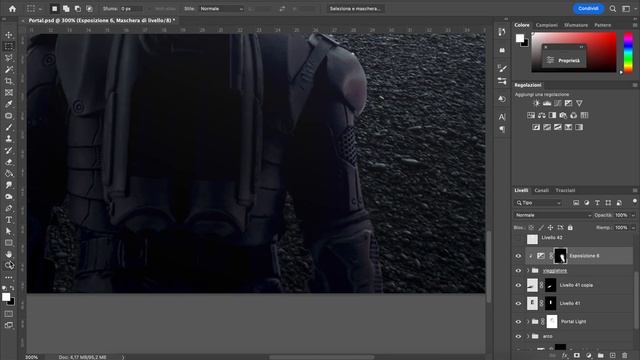This screenshot has height=360, width=640.
Task: Select the Type tool
Action: click(x=9, y=220)
